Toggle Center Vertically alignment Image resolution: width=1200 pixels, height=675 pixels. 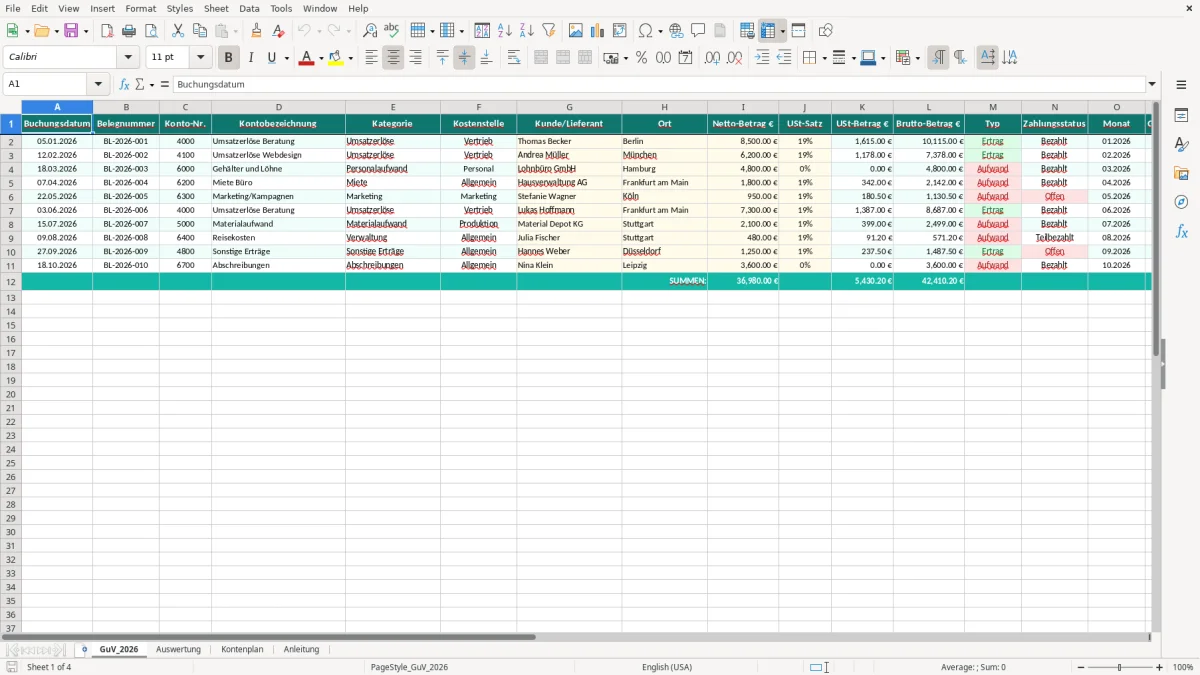464,58
